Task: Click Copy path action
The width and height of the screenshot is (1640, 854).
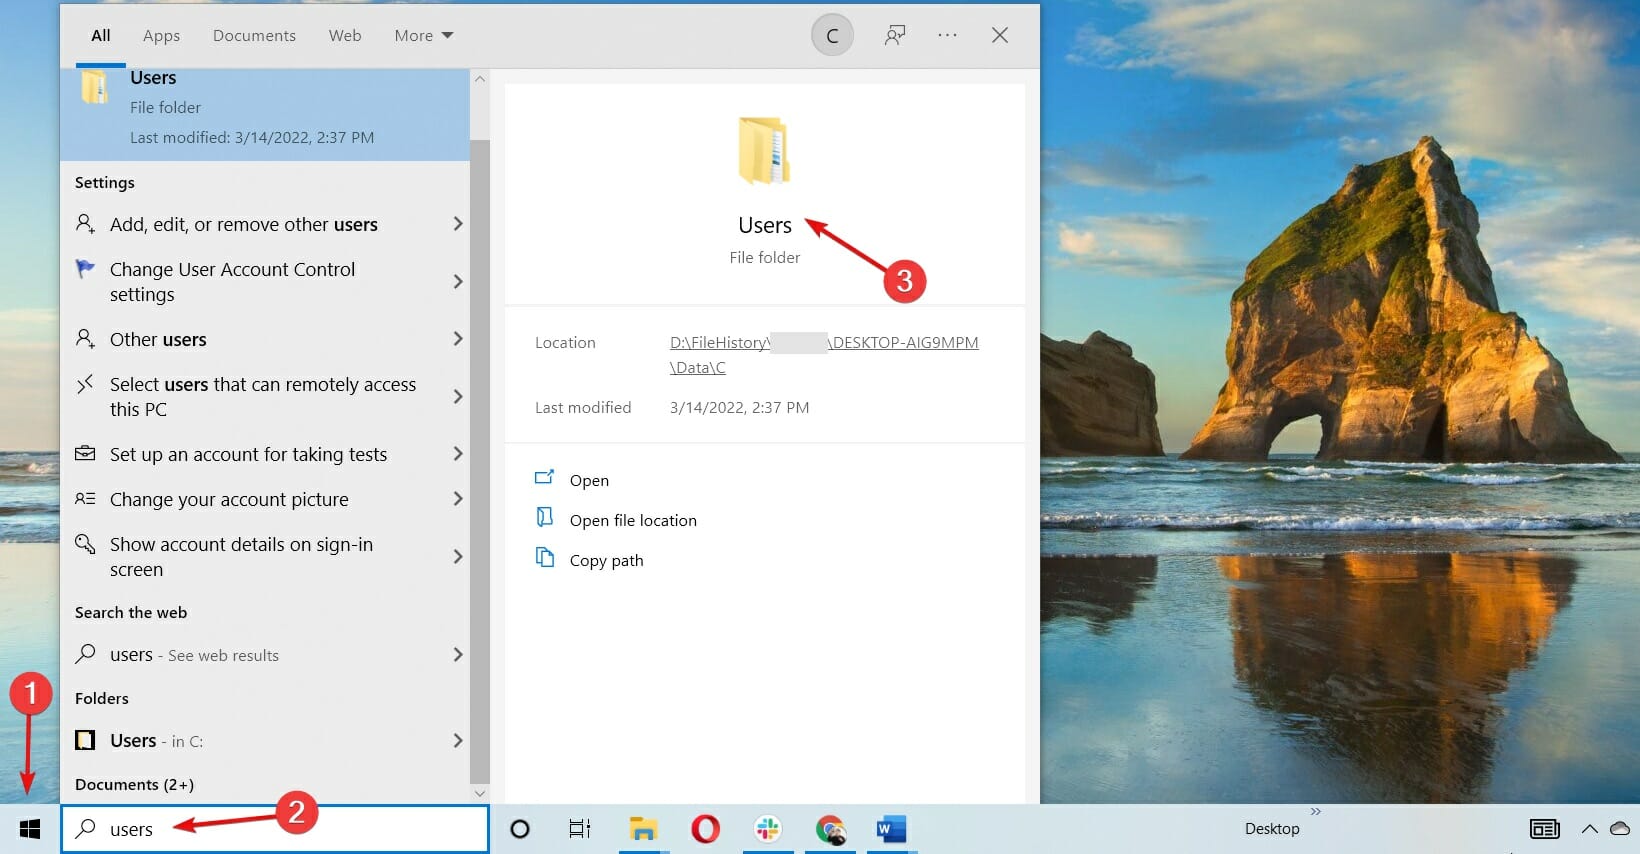Action: (x=606, y=560)
